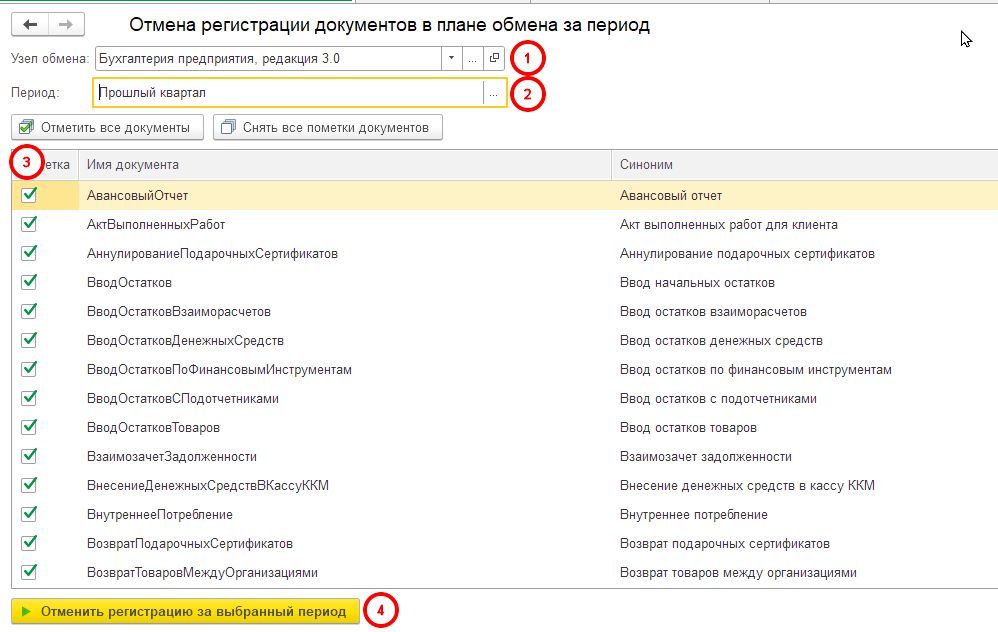Toggle the ВзаимозачетЗадолженности checkbox

click(x=29, y=456)
